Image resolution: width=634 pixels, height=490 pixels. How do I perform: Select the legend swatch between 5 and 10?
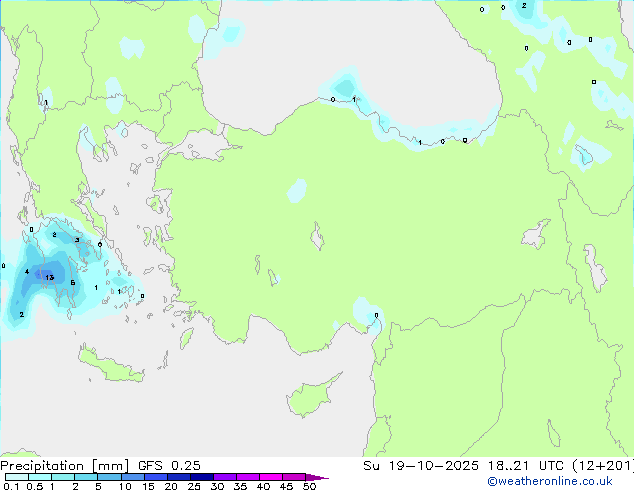coord(109,477)
